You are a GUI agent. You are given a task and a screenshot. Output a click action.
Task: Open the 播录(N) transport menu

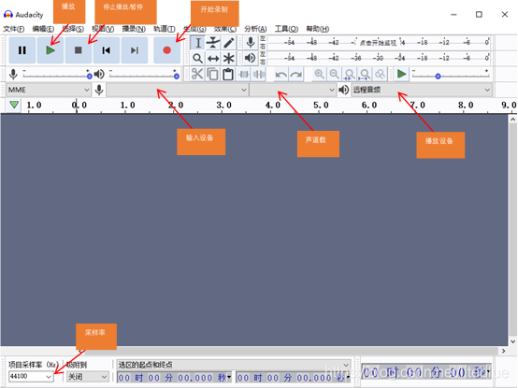(134, 29)
